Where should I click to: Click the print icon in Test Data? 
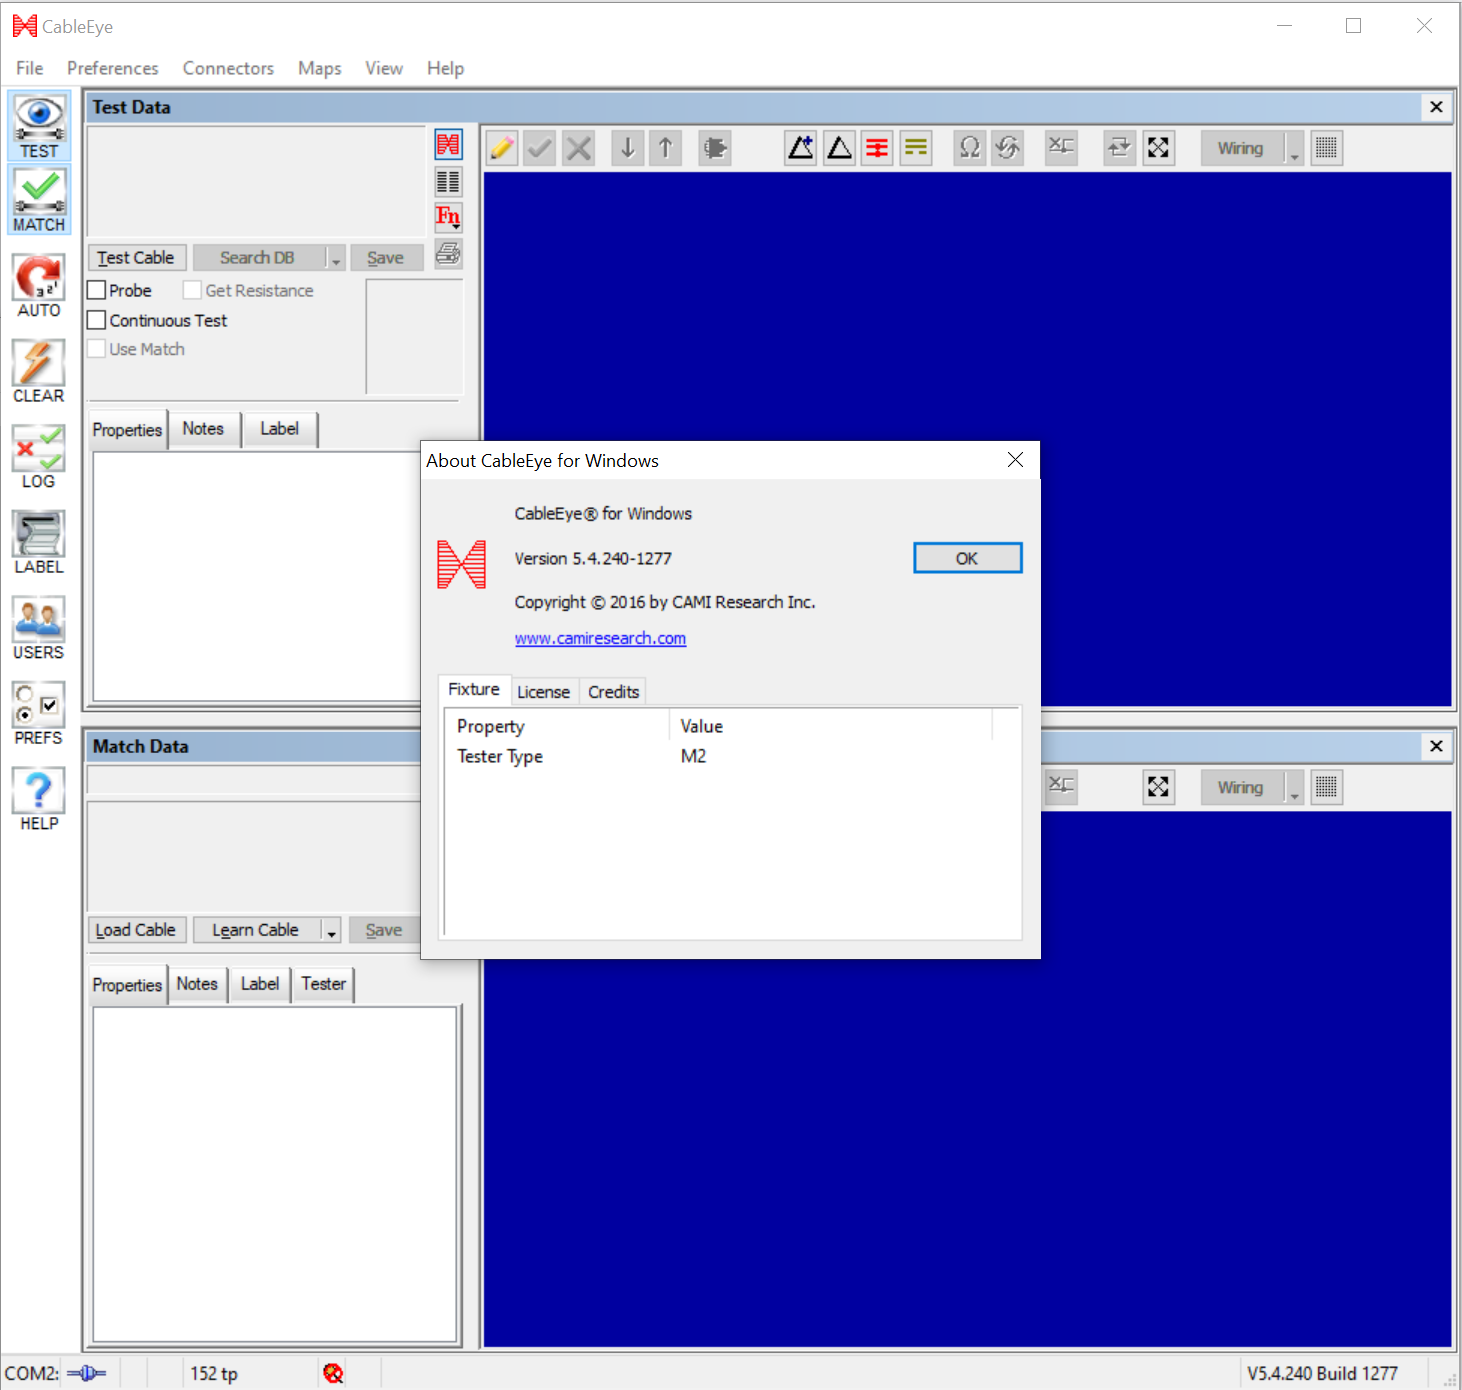point(448,254)
